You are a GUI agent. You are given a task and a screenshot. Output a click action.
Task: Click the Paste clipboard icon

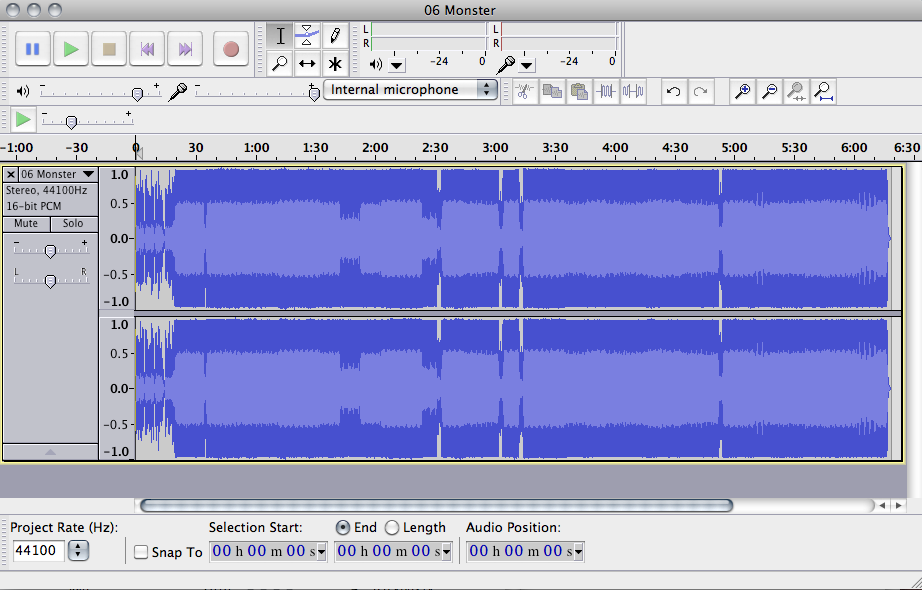(x=579, y=91)
